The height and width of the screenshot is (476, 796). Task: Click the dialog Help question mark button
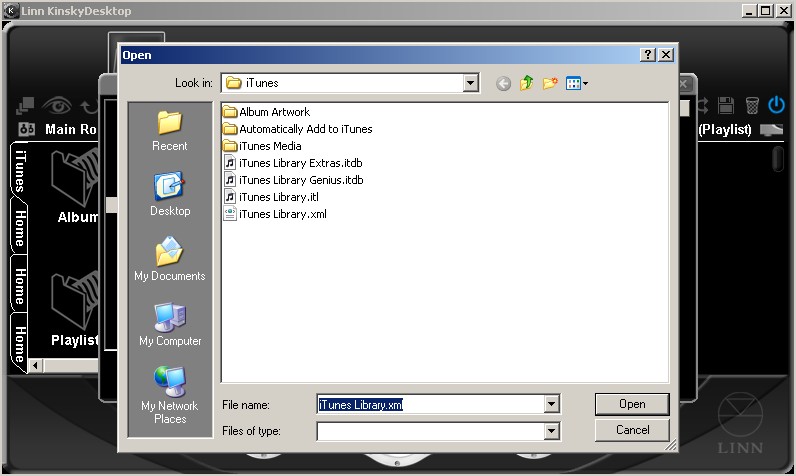[x=648, y=55]
